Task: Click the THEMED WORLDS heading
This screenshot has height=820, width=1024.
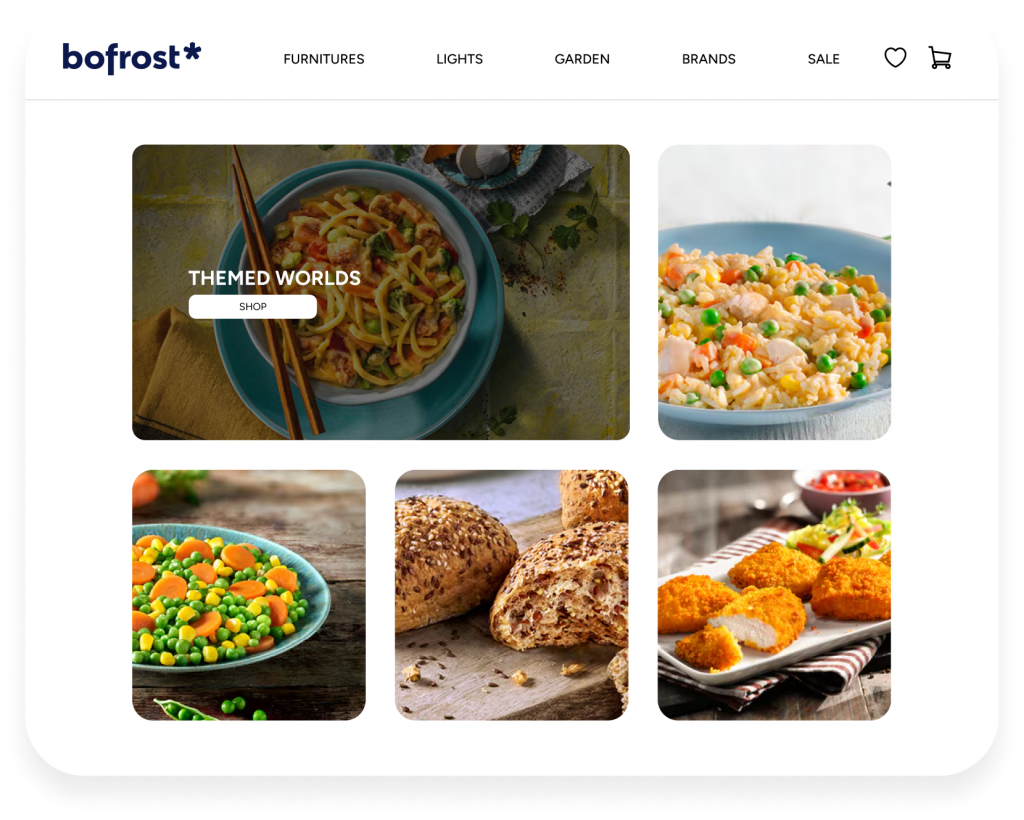Action: point(274,278)
